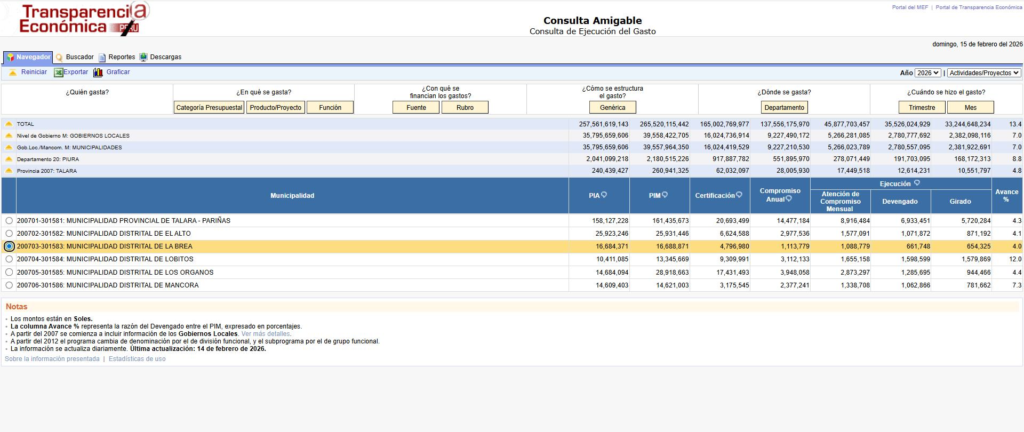The image size is (1024, 432).
Task: Open the Descargas tab
Action: (x=160, y=57)
